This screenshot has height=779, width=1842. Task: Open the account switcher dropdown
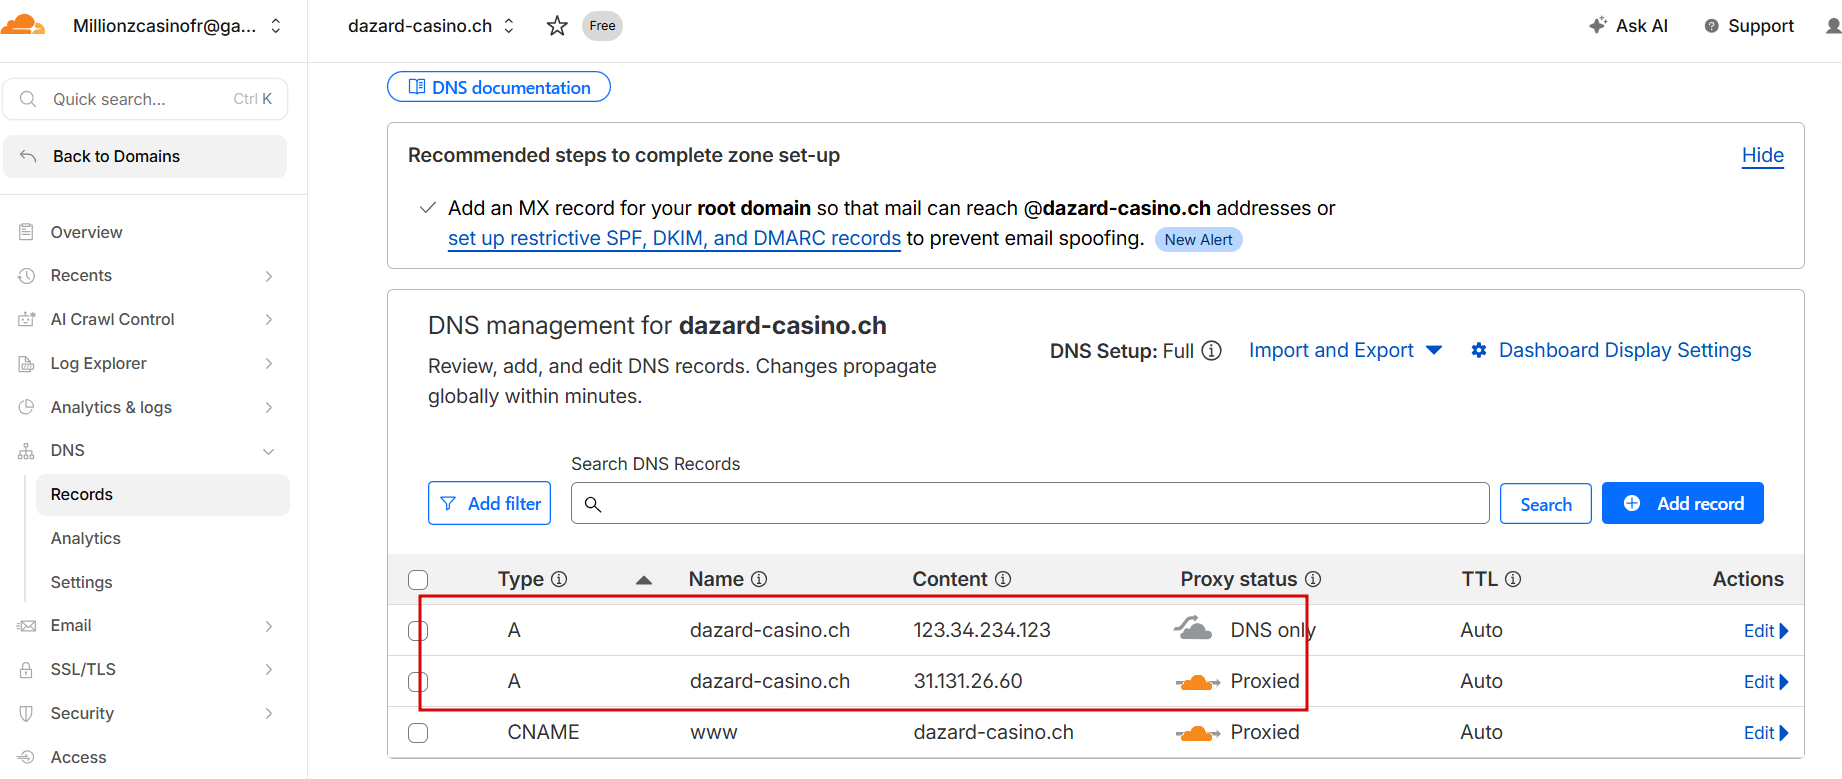coord(276,26)
